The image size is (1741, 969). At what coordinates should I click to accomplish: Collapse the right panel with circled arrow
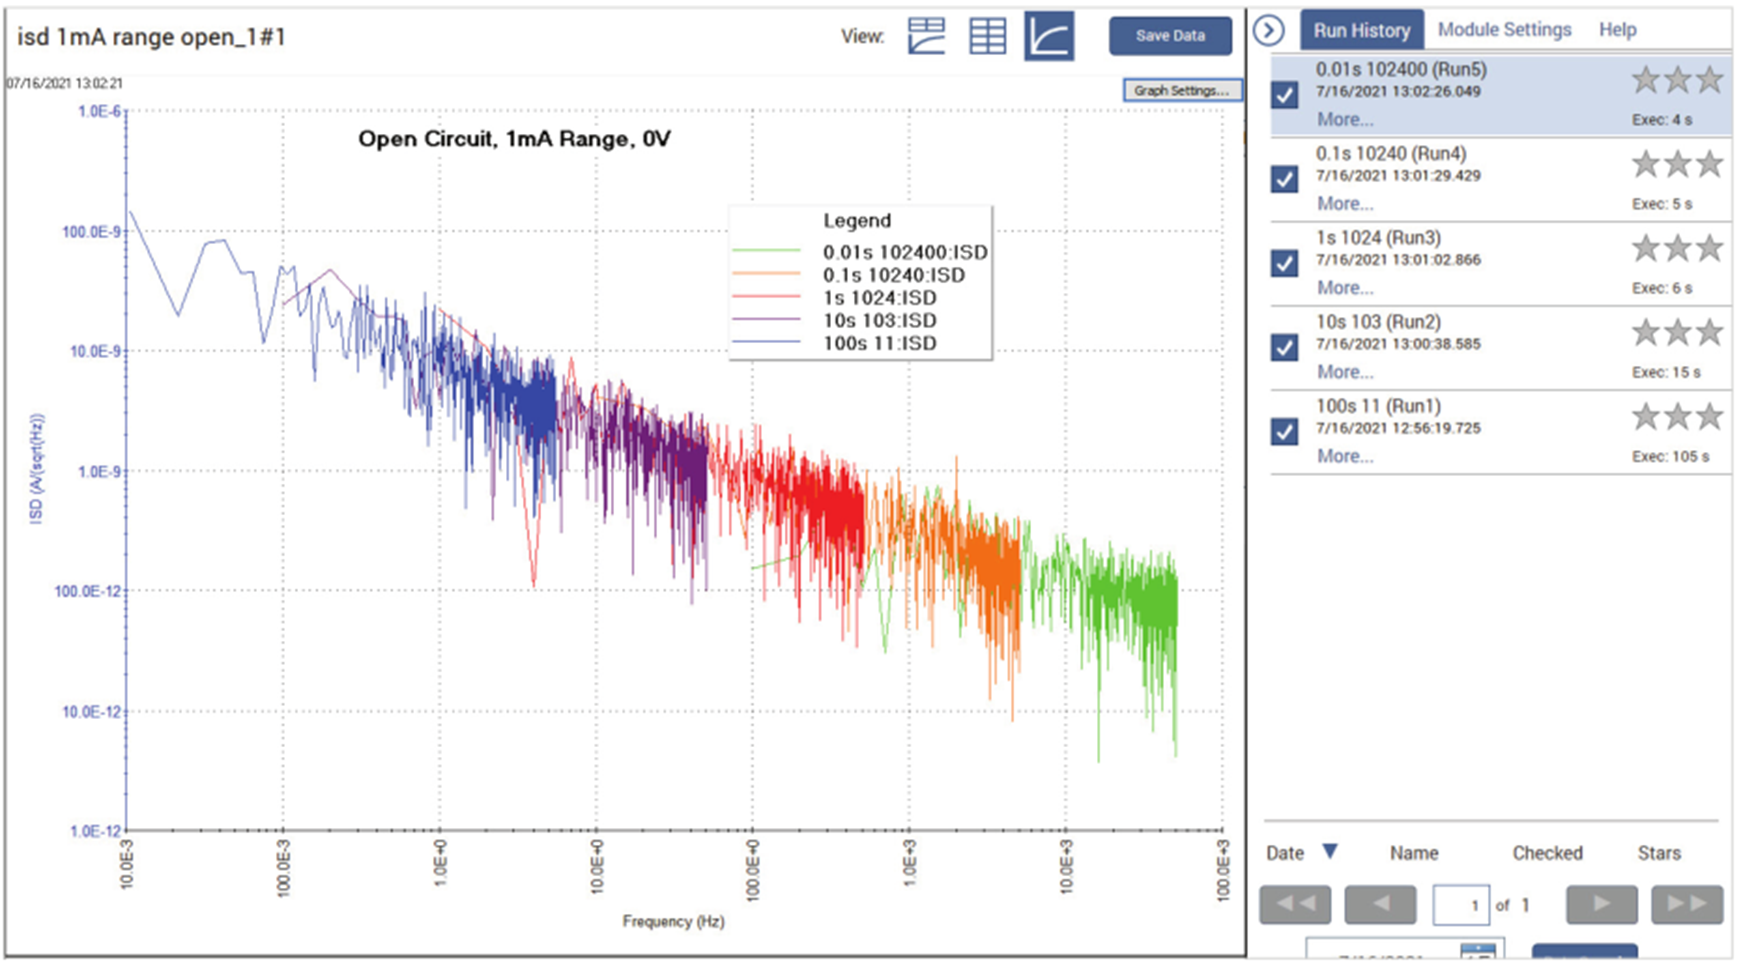coord(1269,31)
